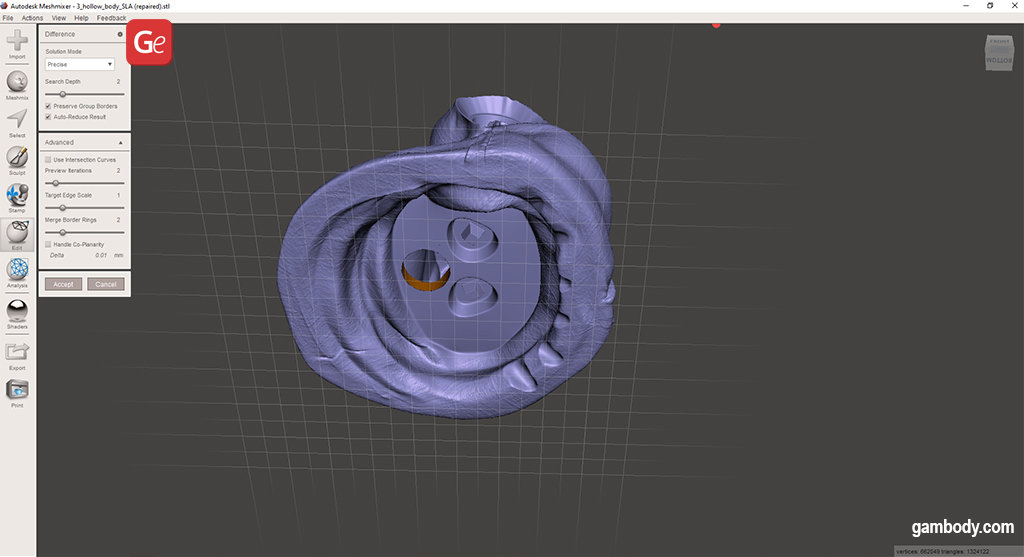Choose the Select tool in sidebar
This screenshot has height=557, width=1024.
[17, 119]
